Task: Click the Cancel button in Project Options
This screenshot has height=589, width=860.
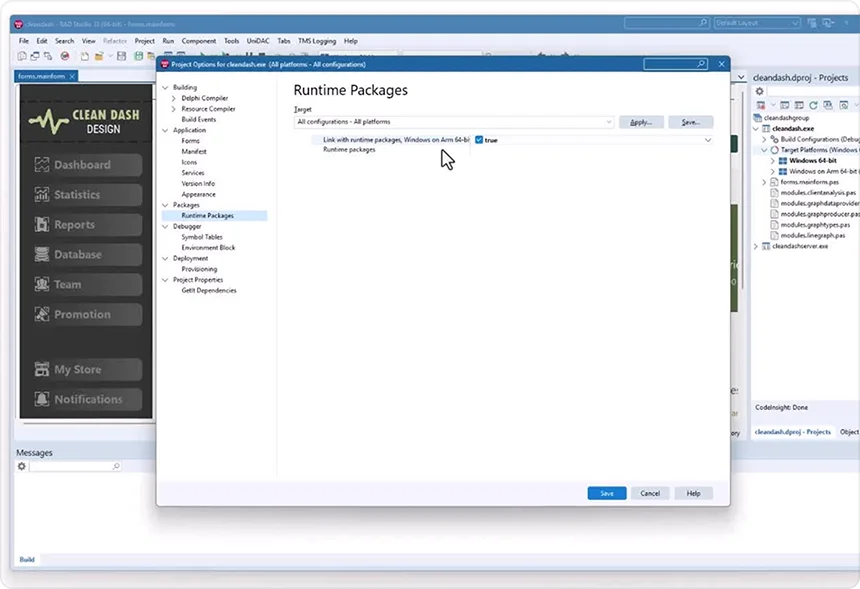Action: (x=650, y=493)
